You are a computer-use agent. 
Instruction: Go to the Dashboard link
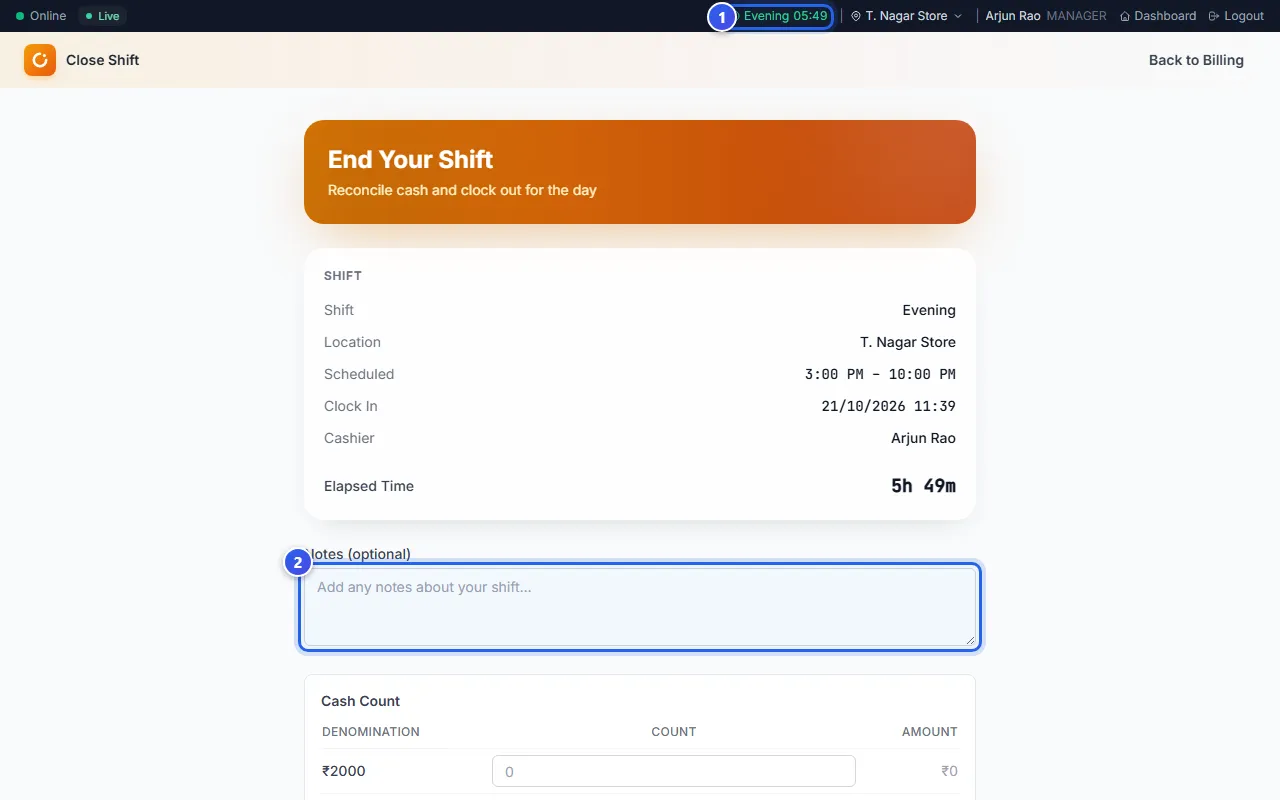tap(1158, 16)
